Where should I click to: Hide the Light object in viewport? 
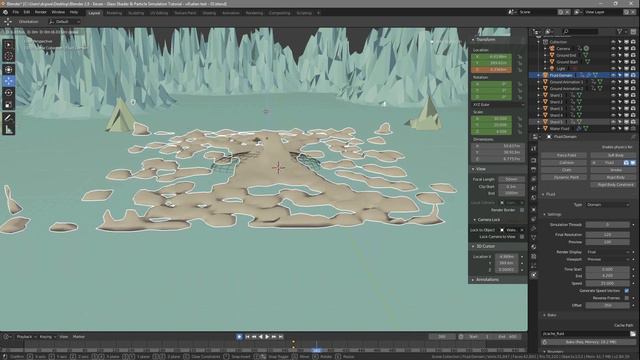coord(613,69)
